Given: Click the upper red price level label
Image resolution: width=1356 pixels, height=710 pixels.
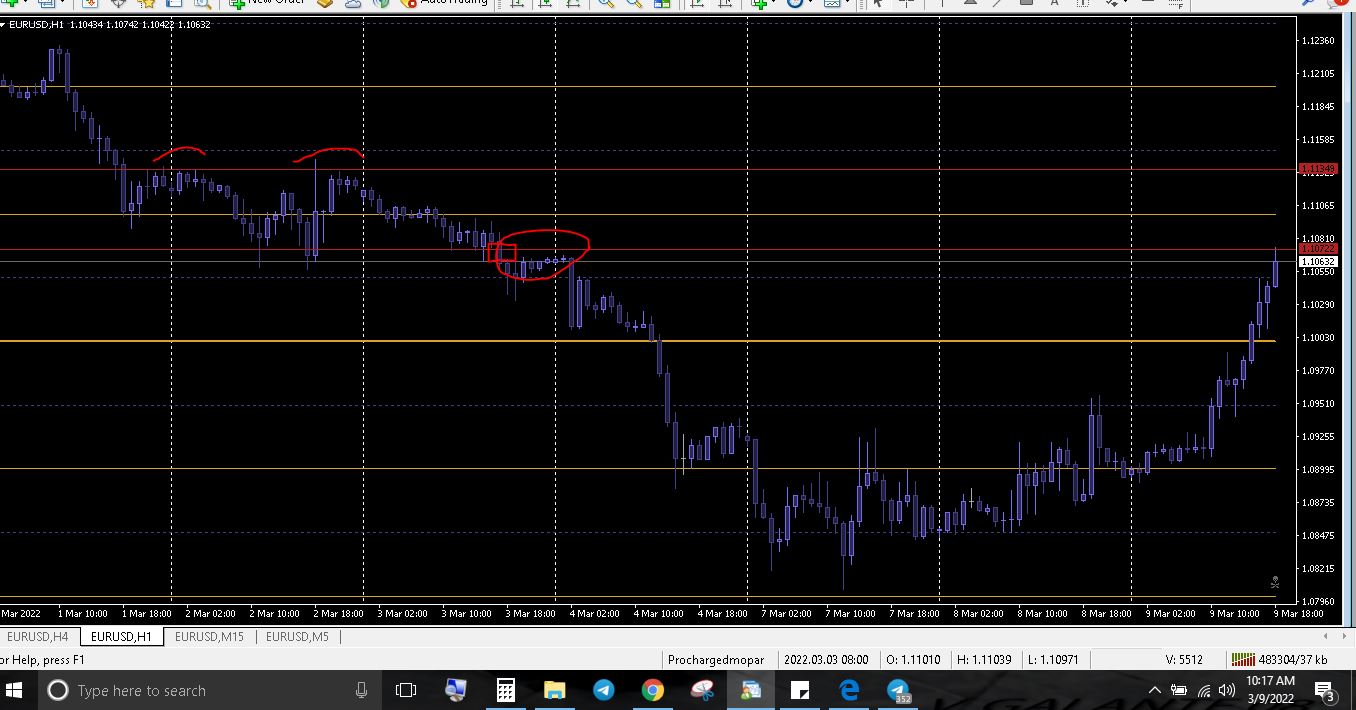Looking at the screenshot, I should click(1317, 169).
